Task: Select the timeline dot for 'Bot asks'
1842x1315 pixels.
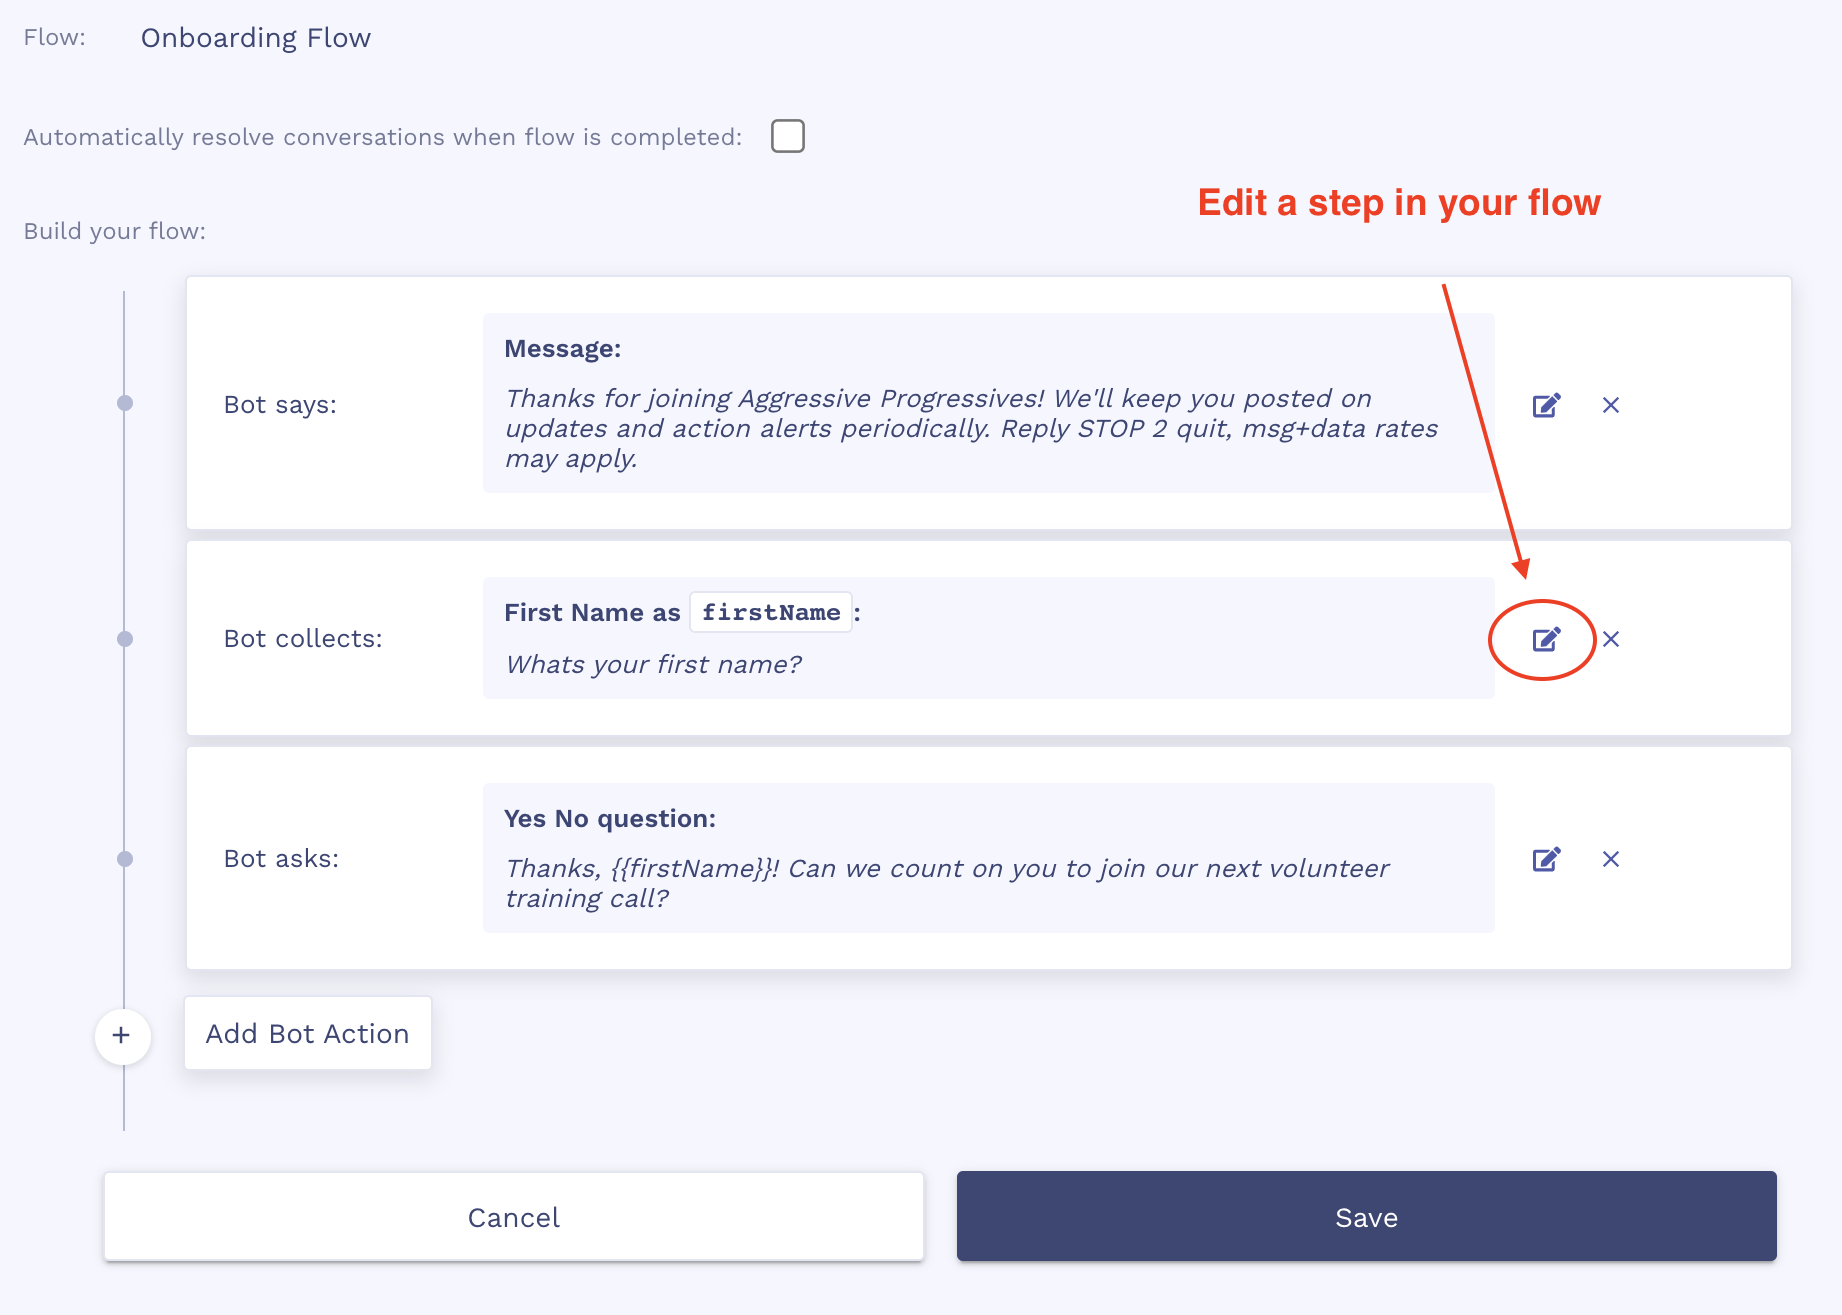Action: [x=125, y=859]
